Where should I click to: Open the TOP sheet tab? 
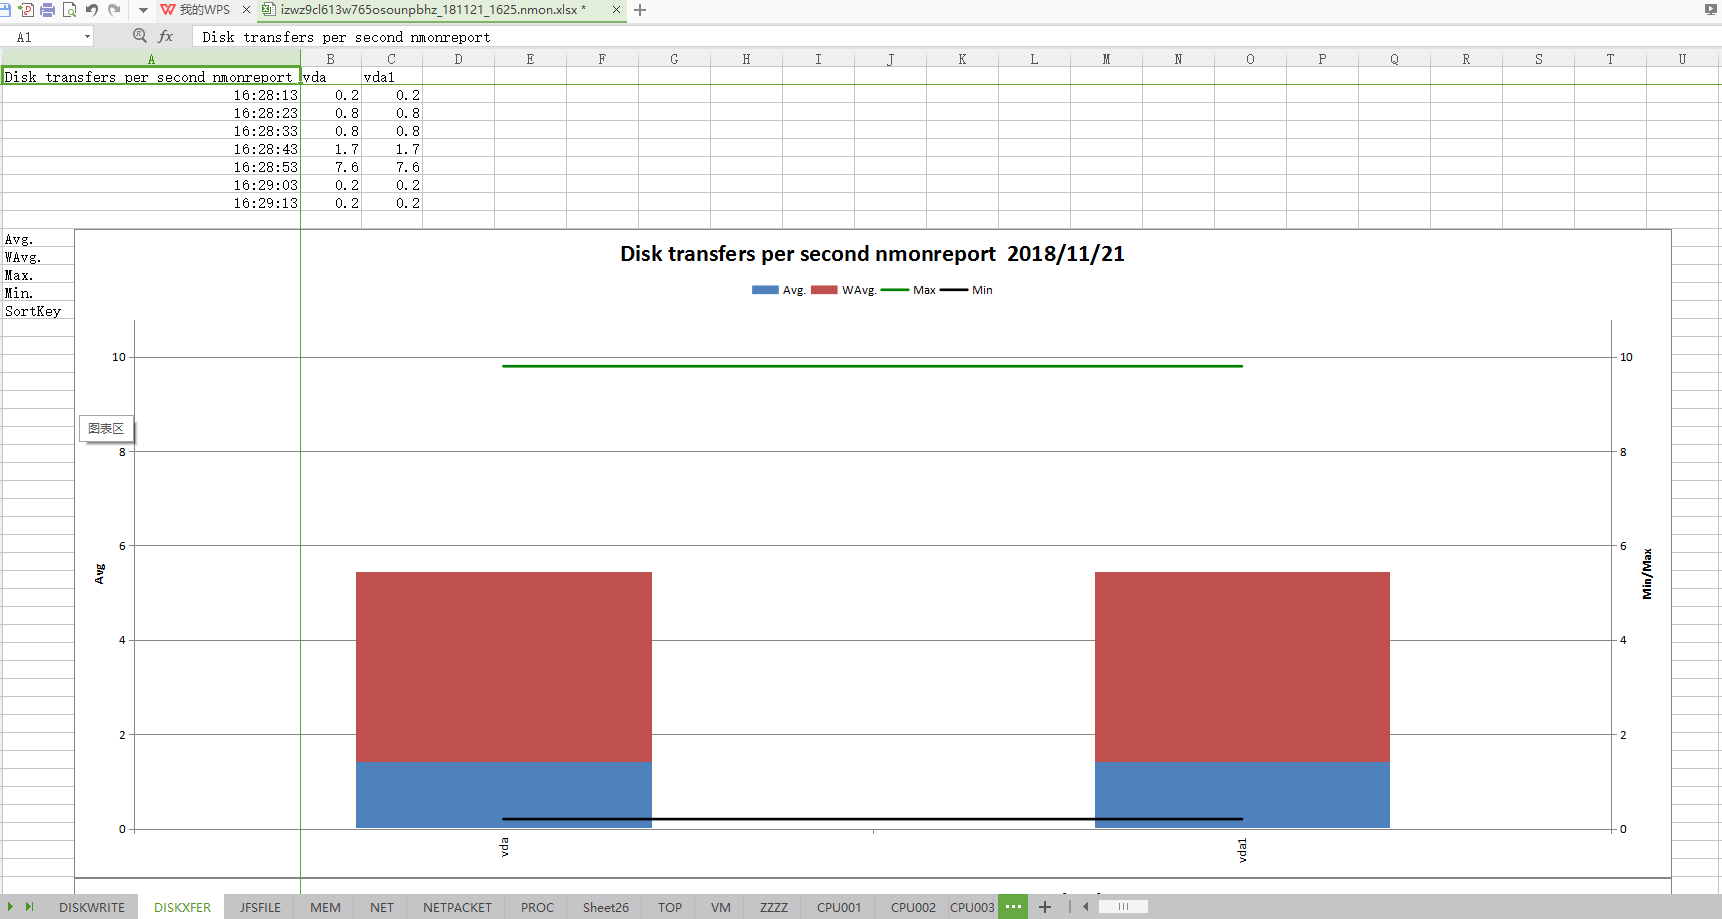tap(670, 907)
